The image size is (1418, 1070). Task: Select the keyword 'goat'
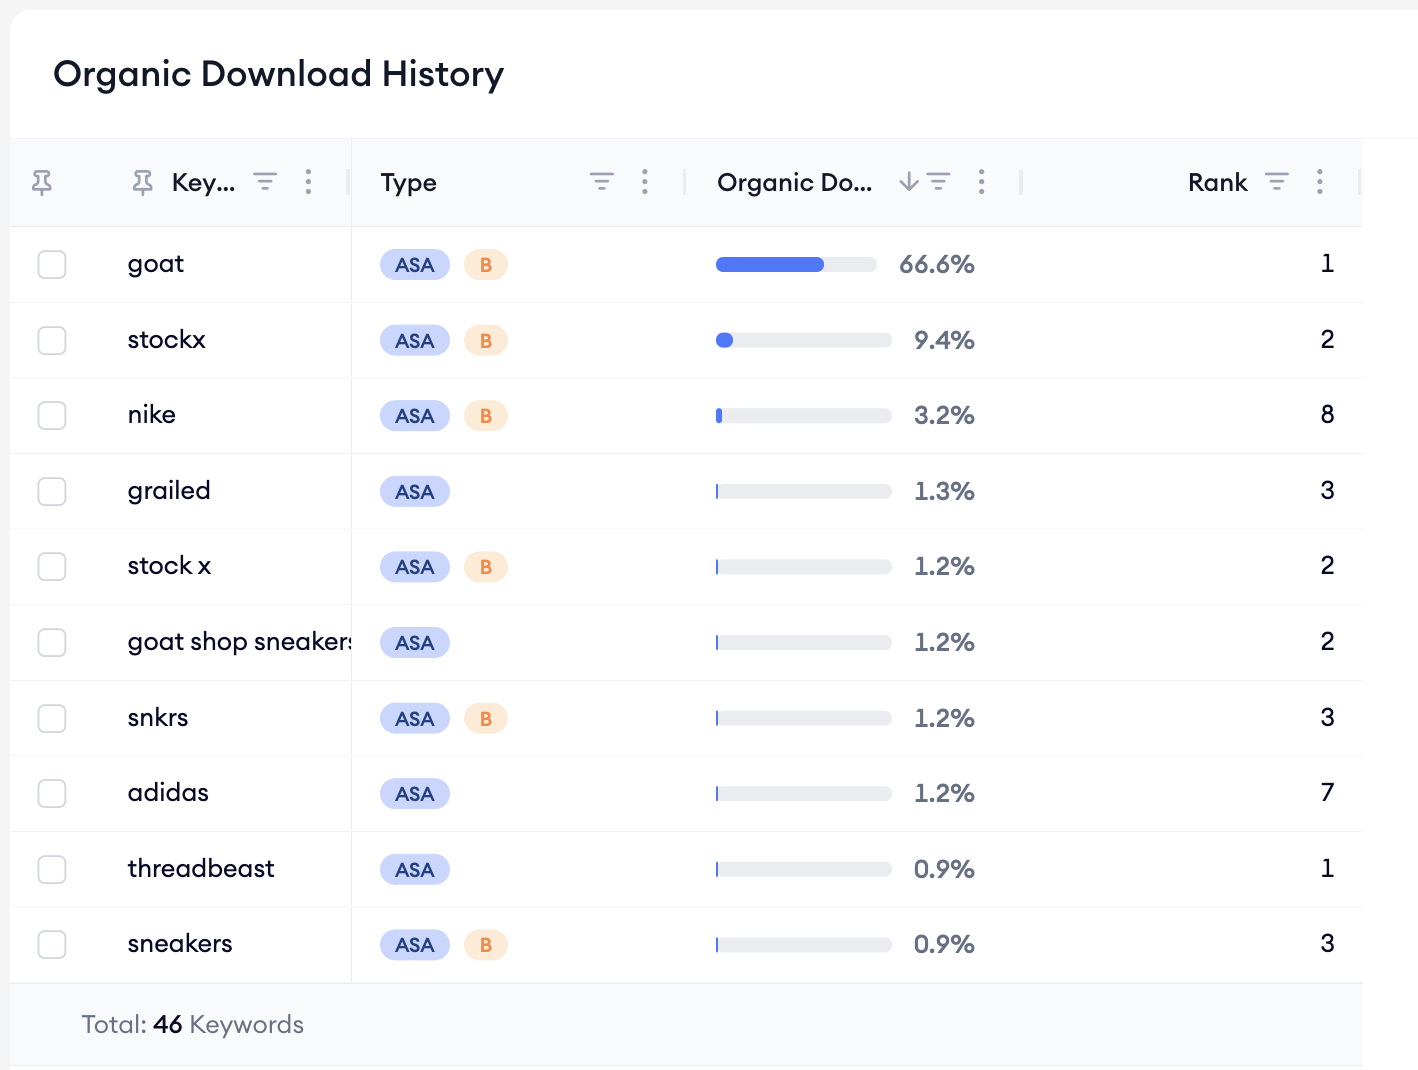pos(156,265)
